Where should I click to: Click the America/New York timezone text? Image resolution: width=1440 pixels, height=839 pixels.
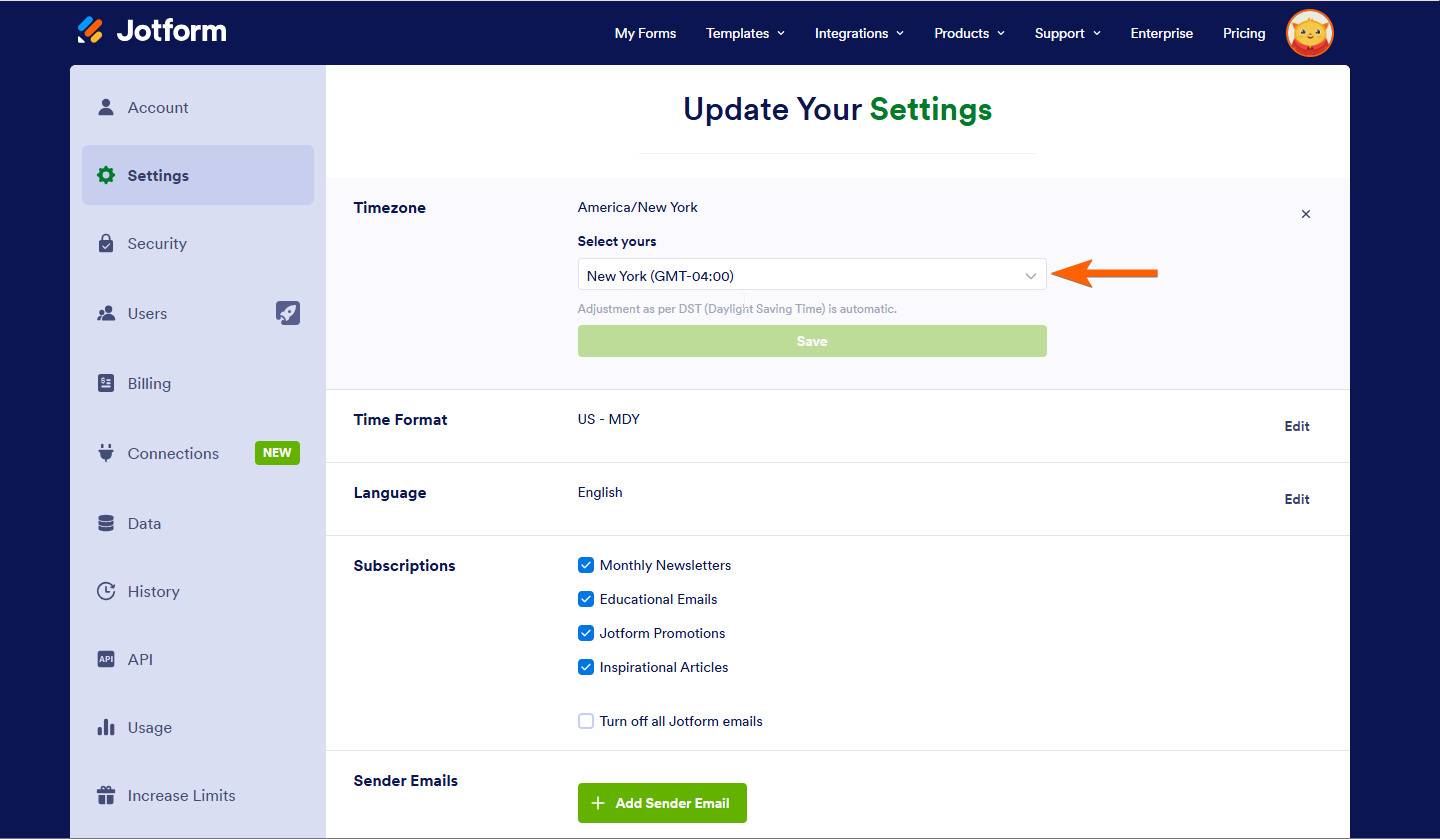click(x=638, y=207)
